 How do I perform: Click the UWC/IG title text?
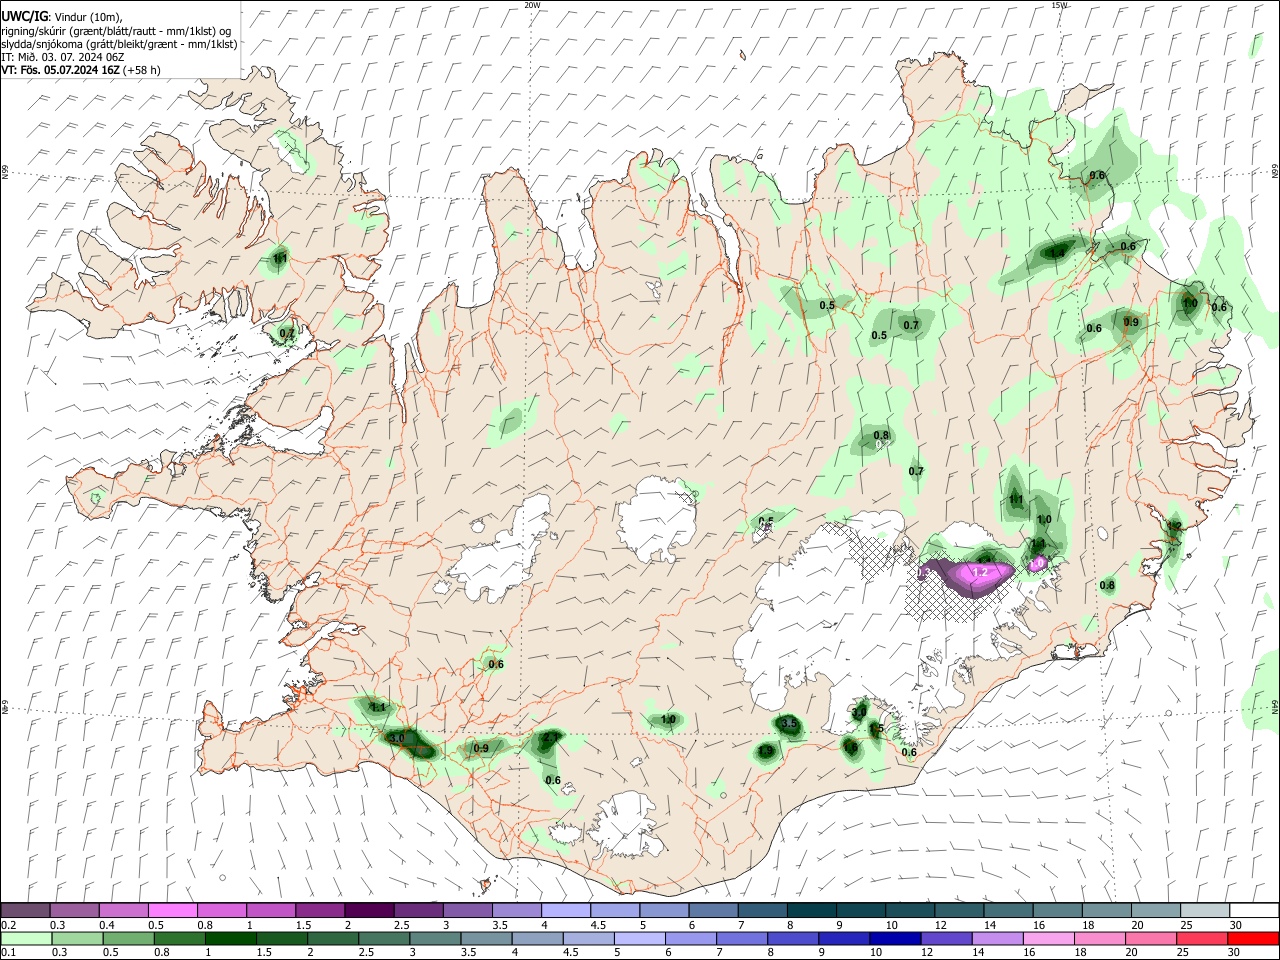(x=23, y=17)
